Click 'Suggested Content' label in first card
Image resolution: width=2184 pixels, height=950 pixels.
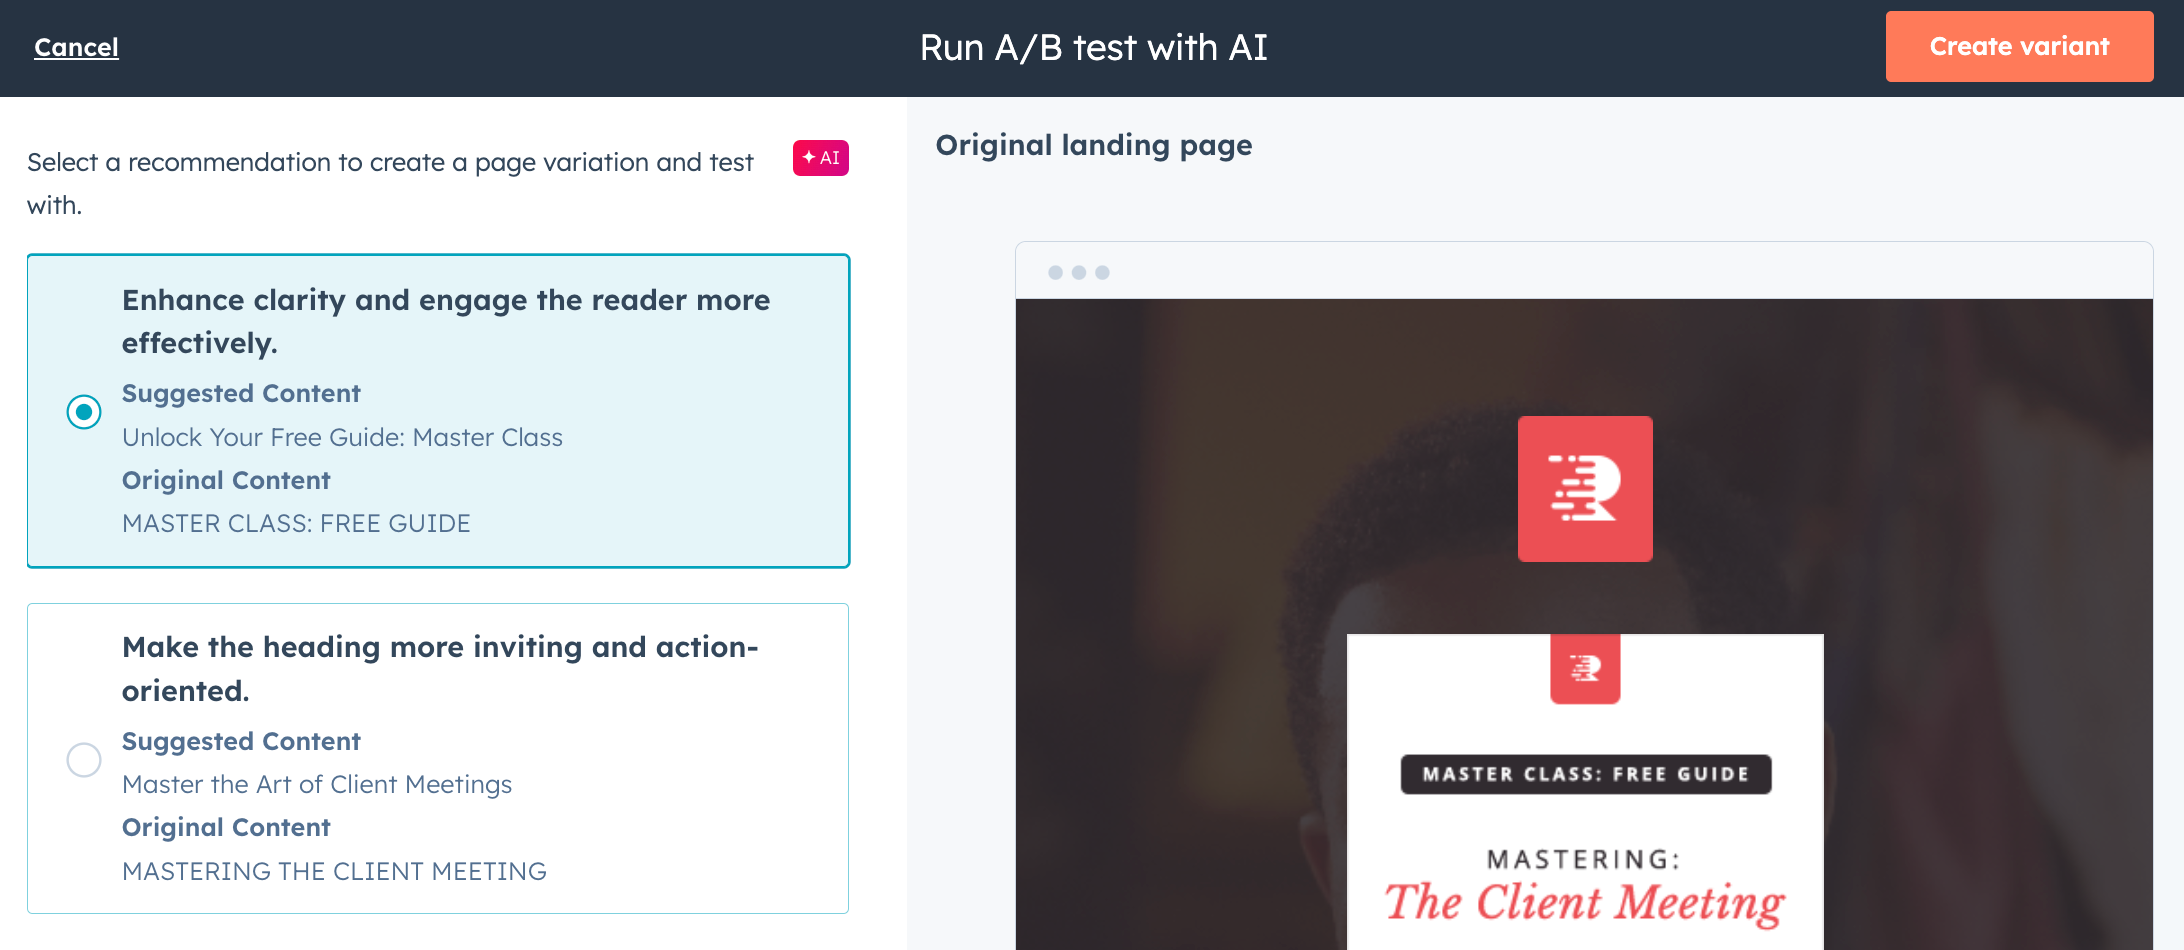(x=241, y=393)
